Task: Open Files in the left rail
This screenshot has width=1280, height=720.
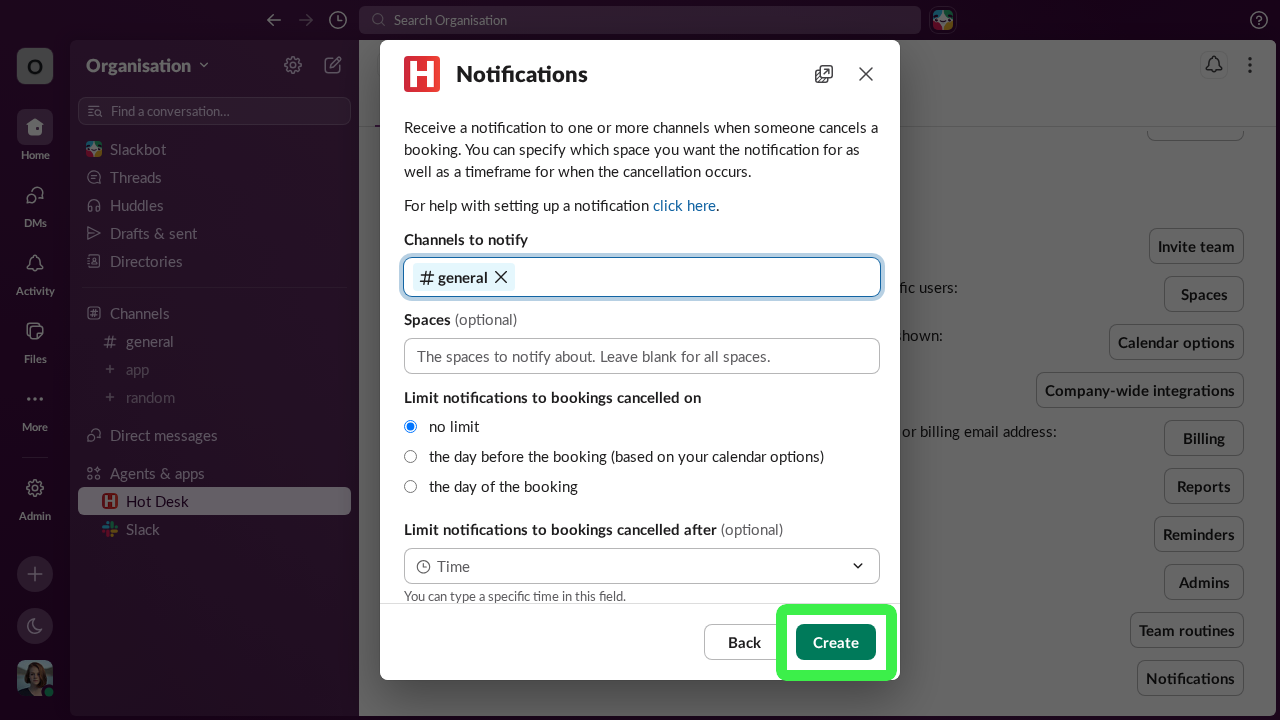Action: (x=35, y=340)
